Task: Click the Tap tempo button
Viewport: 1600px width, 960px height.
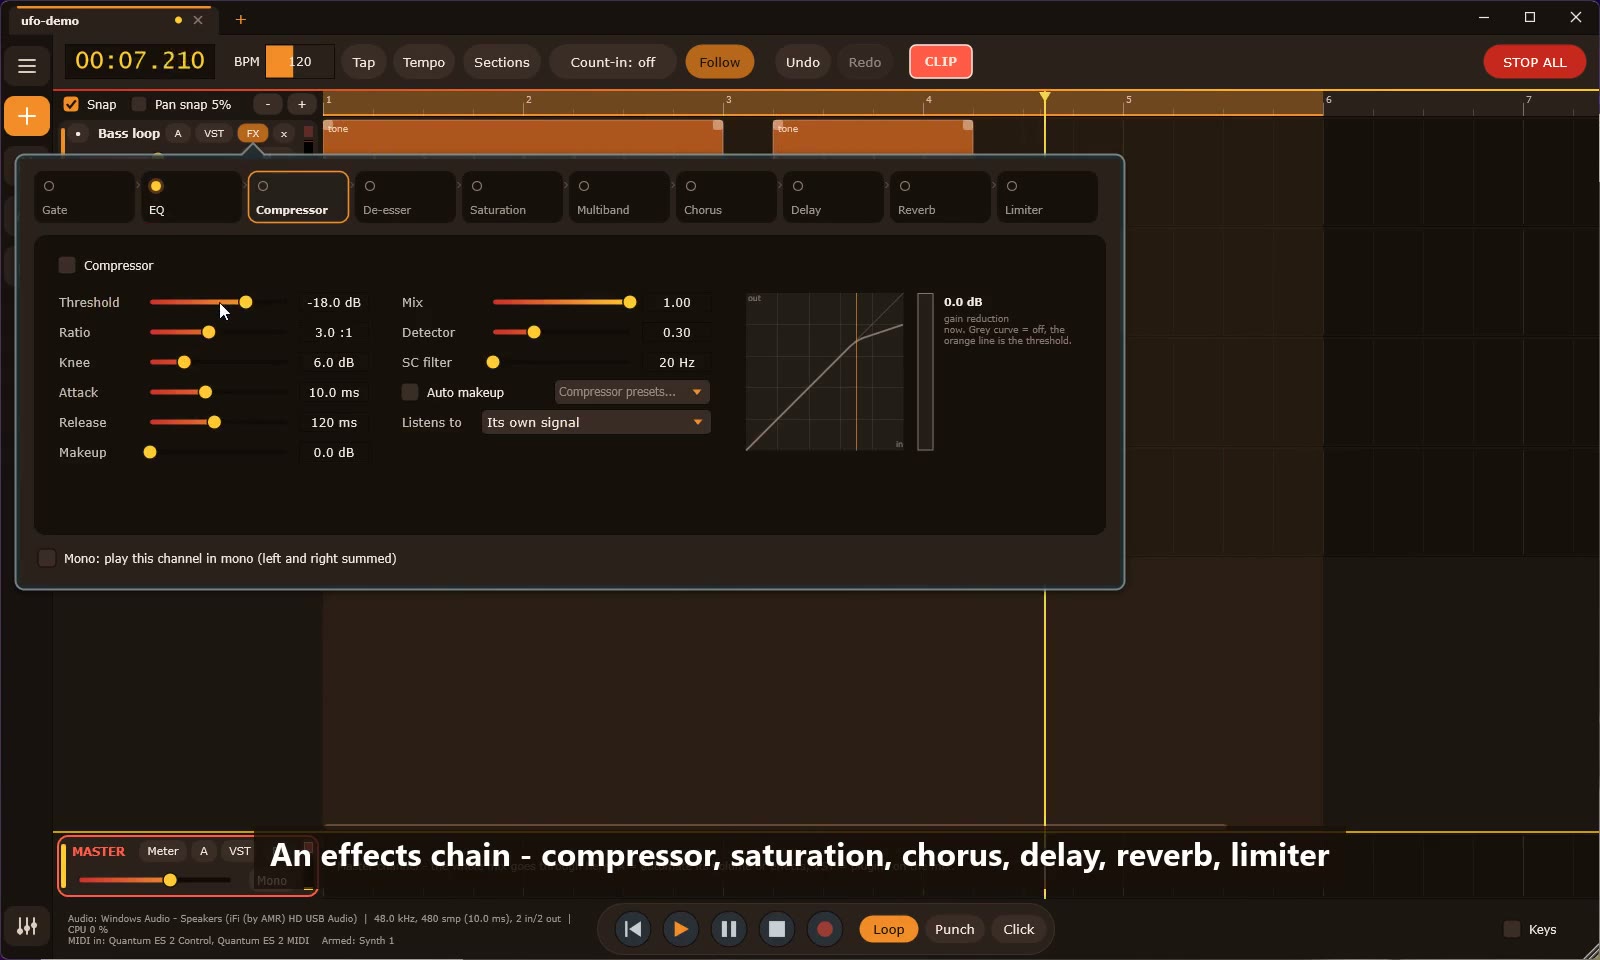Action: [x=364, y=62]
